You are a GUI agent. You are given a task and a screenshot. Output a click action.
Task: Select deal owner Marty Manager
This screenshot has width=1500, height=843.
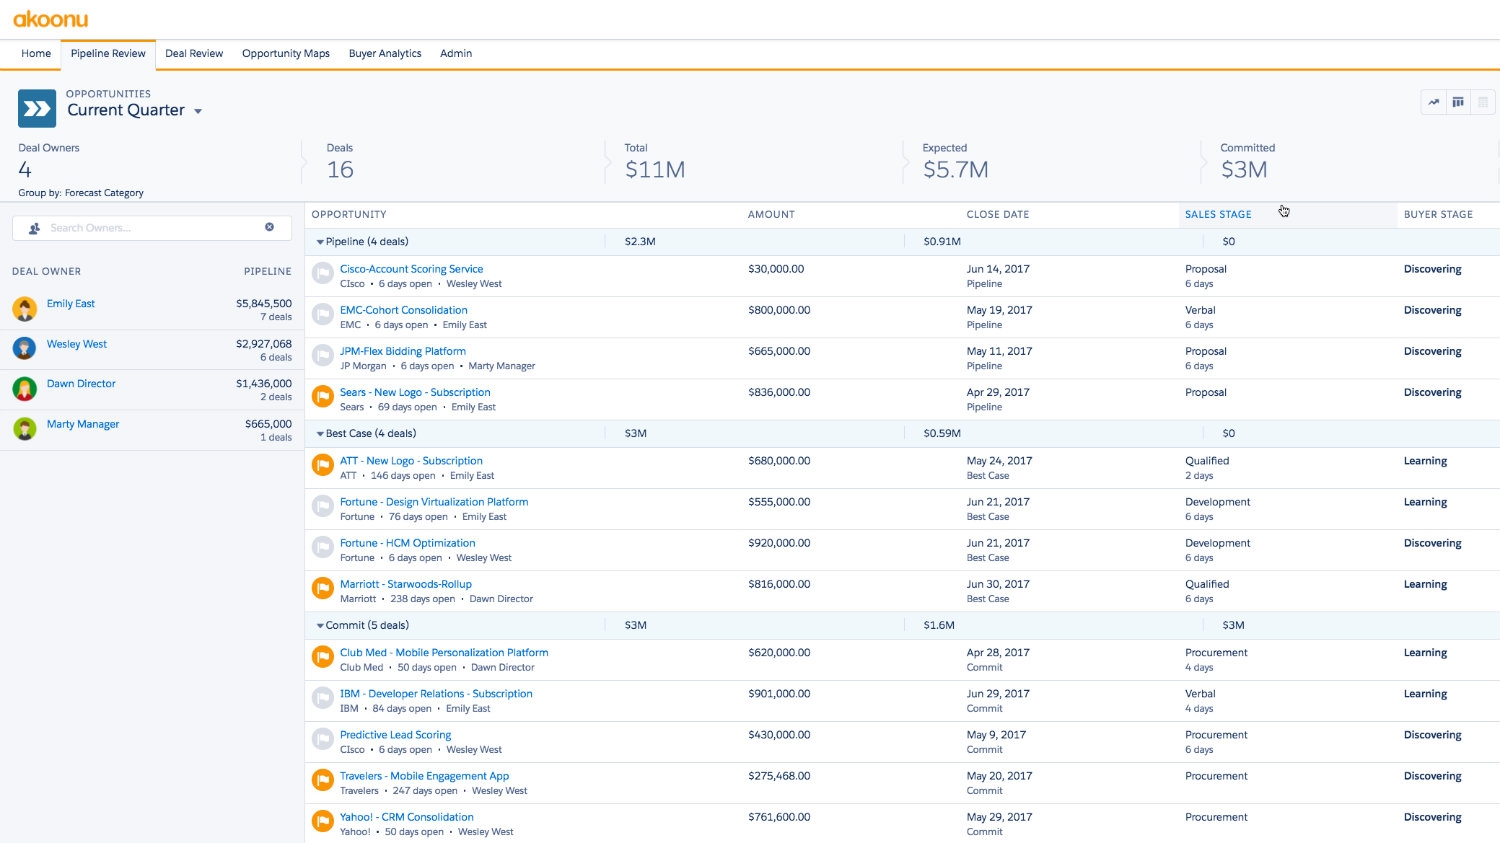83,424
